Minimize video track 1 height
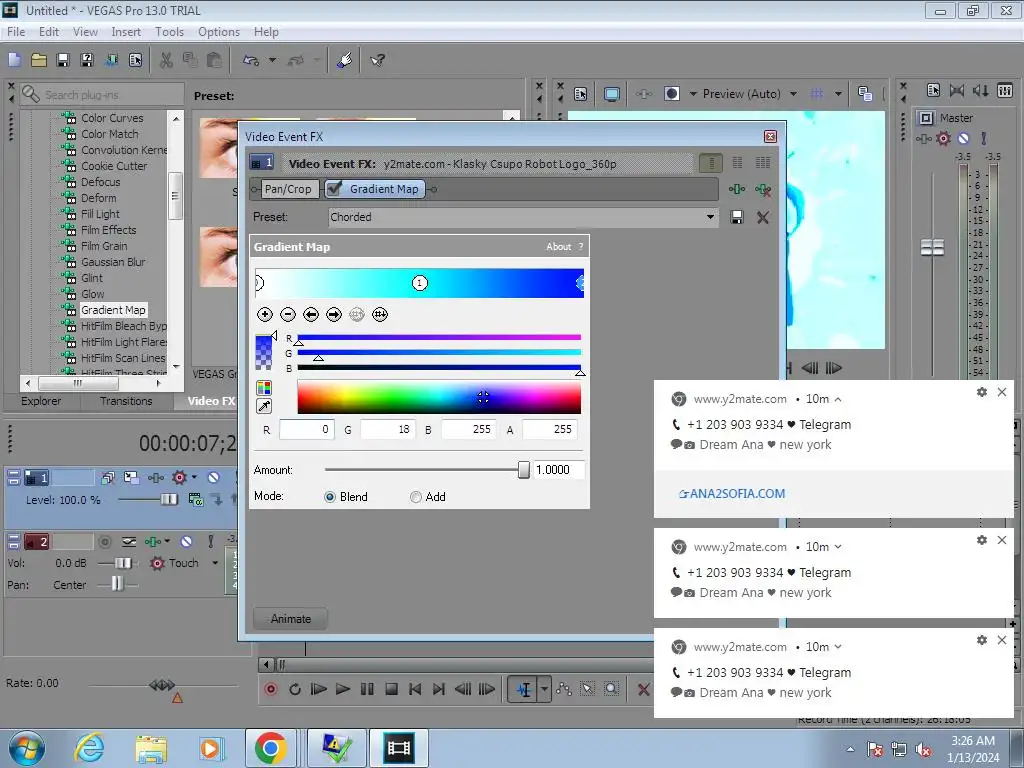The image size is (1024, 768). pyautogui.click(x=13, y=474)
